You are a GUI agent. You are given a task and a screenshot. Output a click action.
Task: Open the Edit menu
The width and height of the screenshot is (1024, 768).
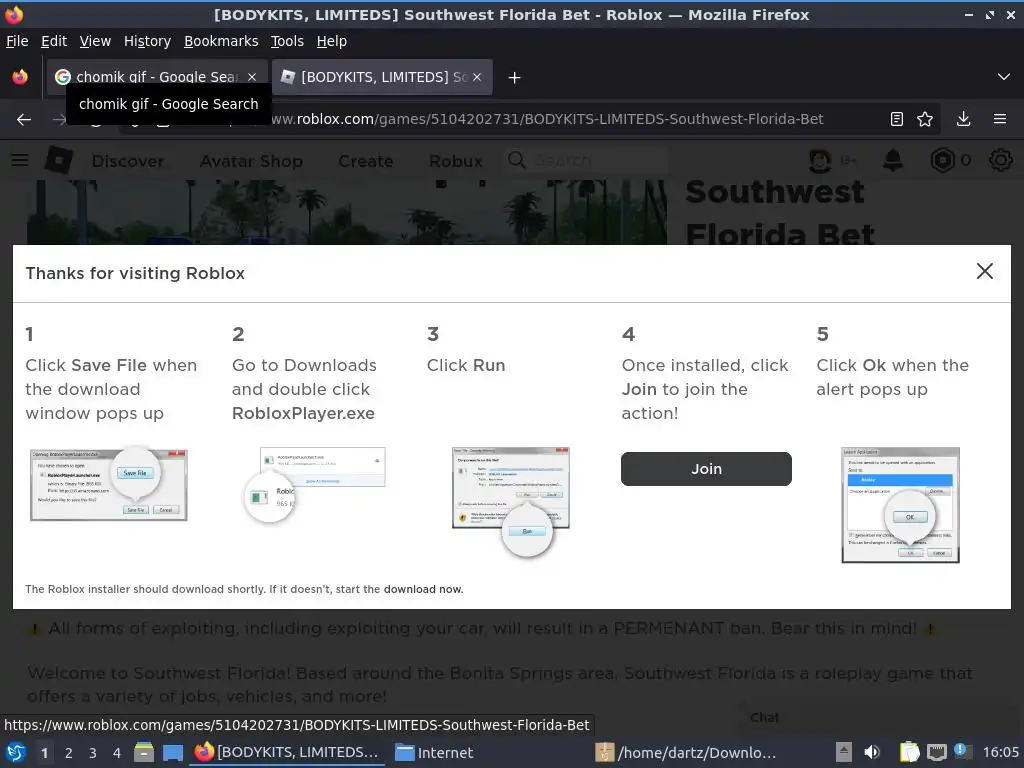click(x=54, y=41)
